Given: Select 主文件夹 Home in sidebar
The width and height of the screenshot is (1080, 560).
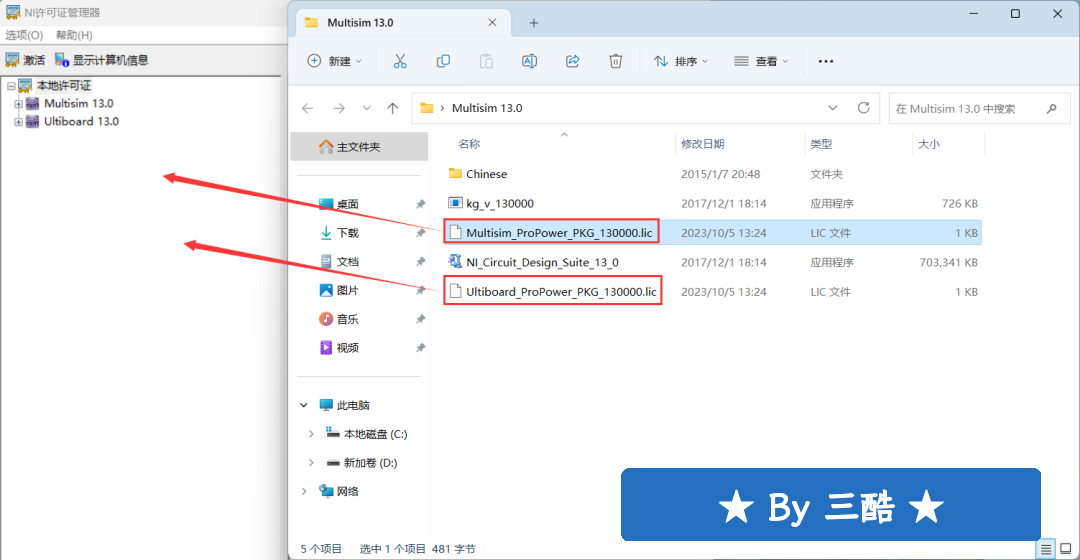Looking at the screenshot, I should tap(359, 147).
